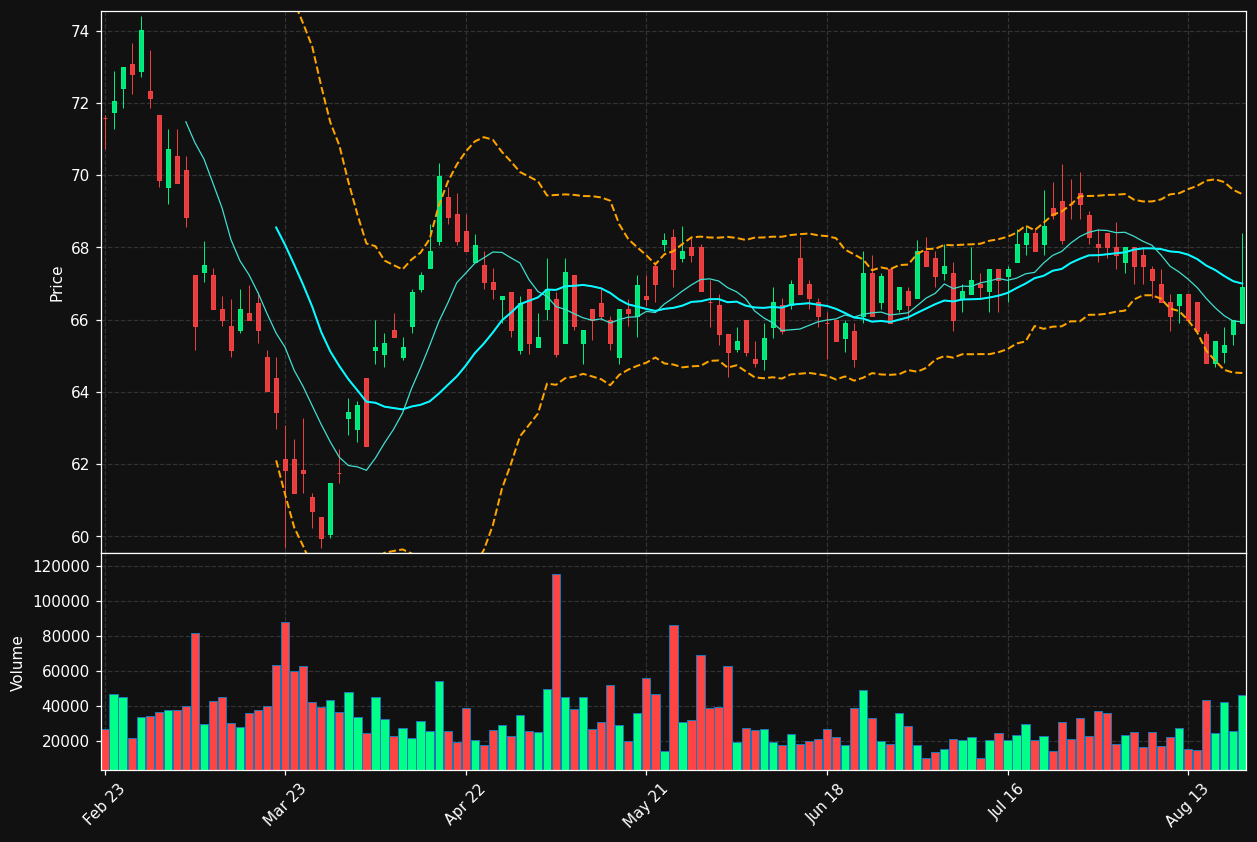Click the 'May 21' date label

coord(646,805)
